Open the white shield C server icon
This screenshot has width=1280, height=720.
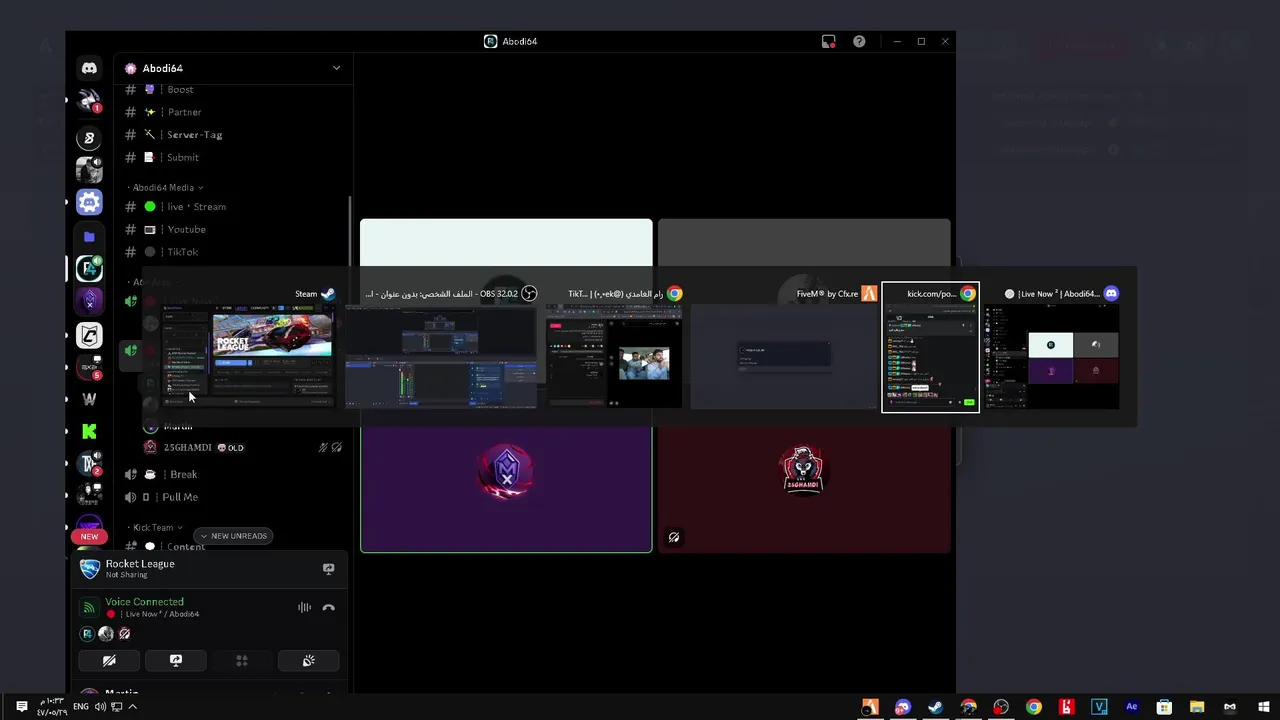pos(89,335)
